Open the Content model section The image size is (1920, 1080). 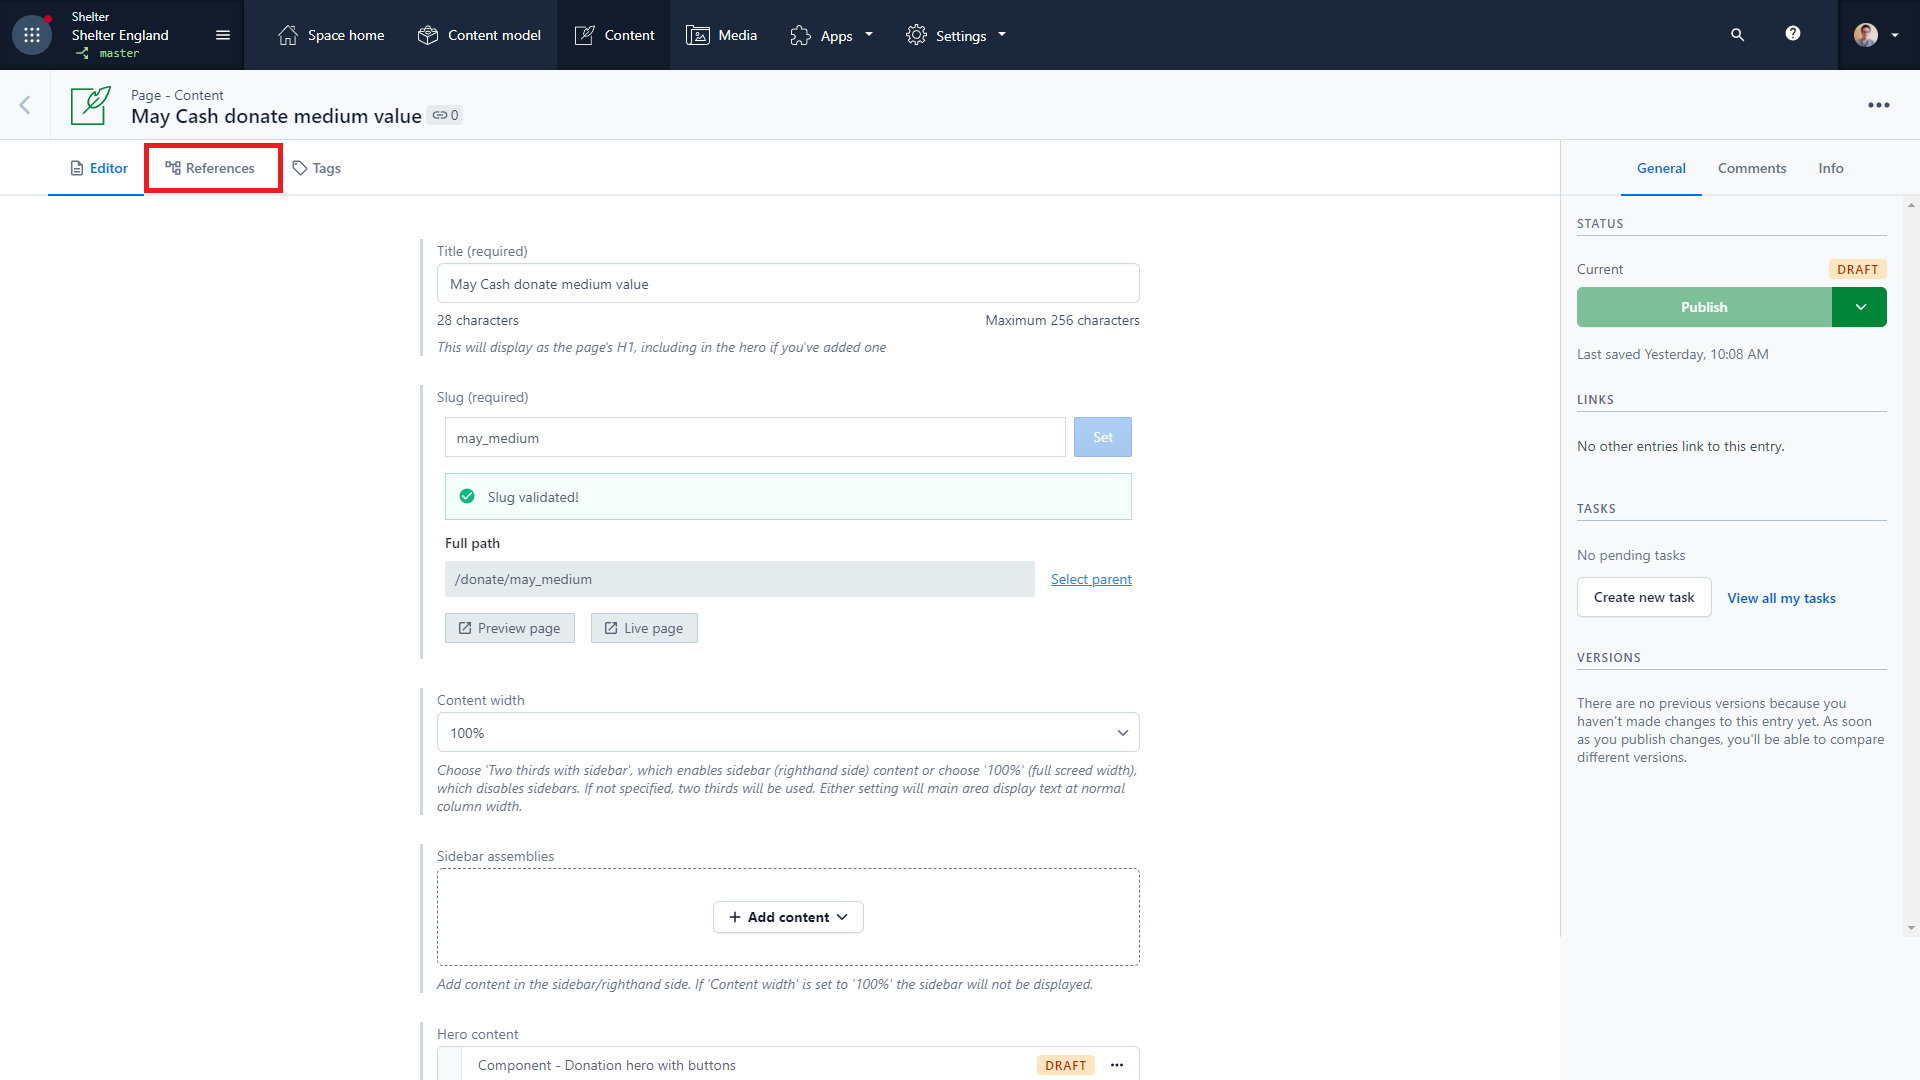[479, 34]
